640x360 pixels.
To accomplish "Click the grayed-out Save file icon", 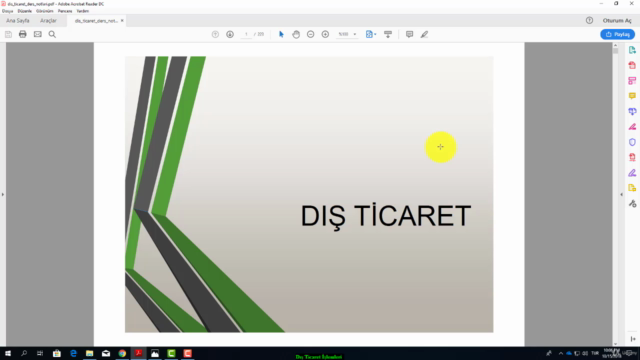I will click(x=8, y=34).
